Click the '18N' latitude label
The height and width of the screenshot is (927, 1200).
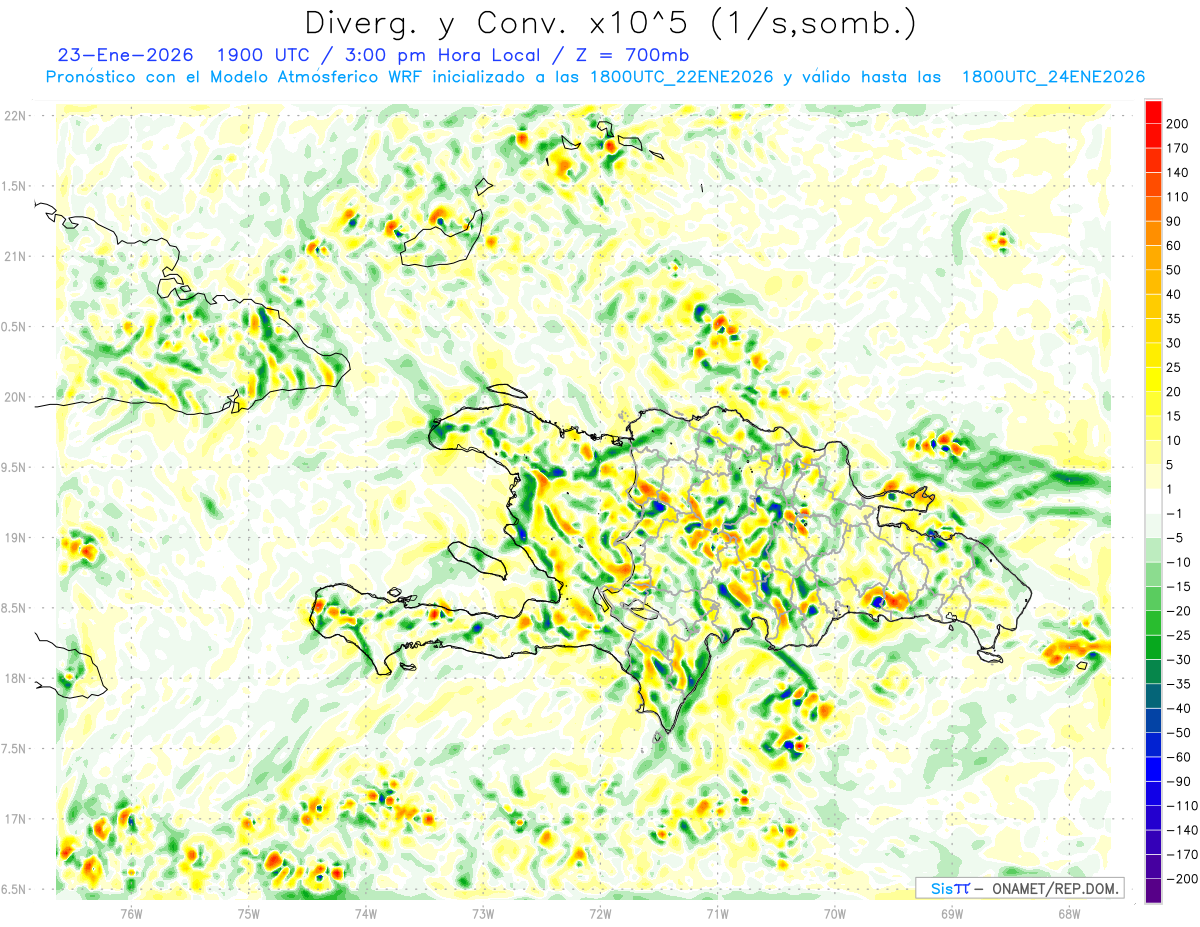[x=14, y=679]
